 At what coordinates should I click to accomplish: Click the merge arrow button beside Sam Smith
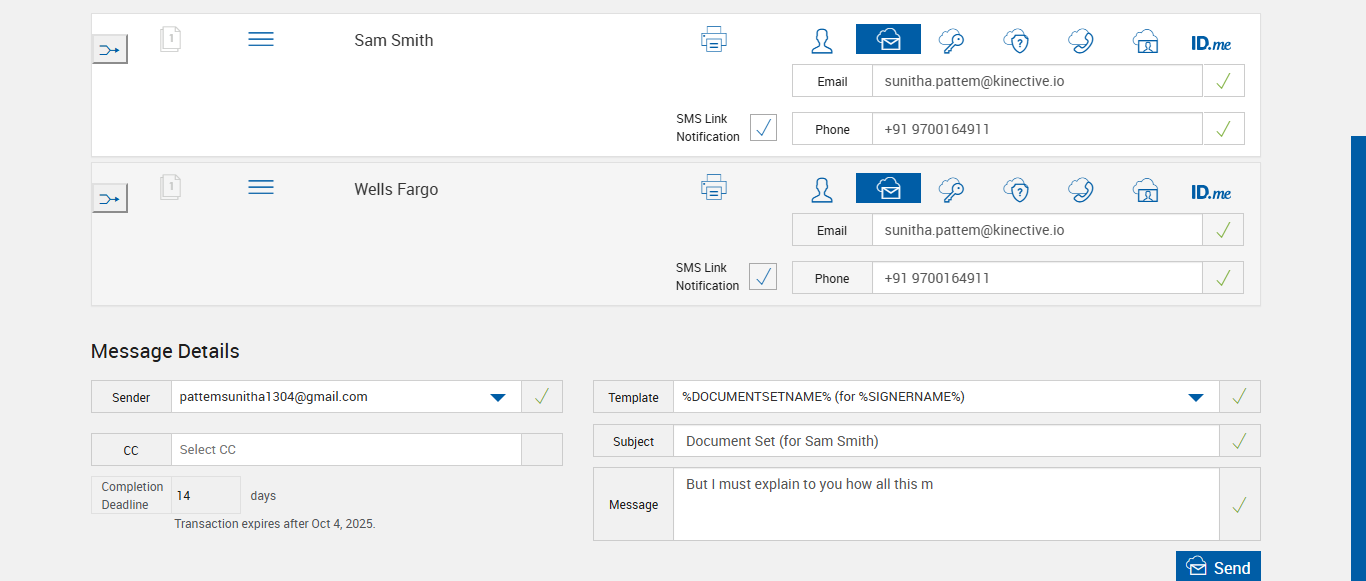[x=110, y=49]
